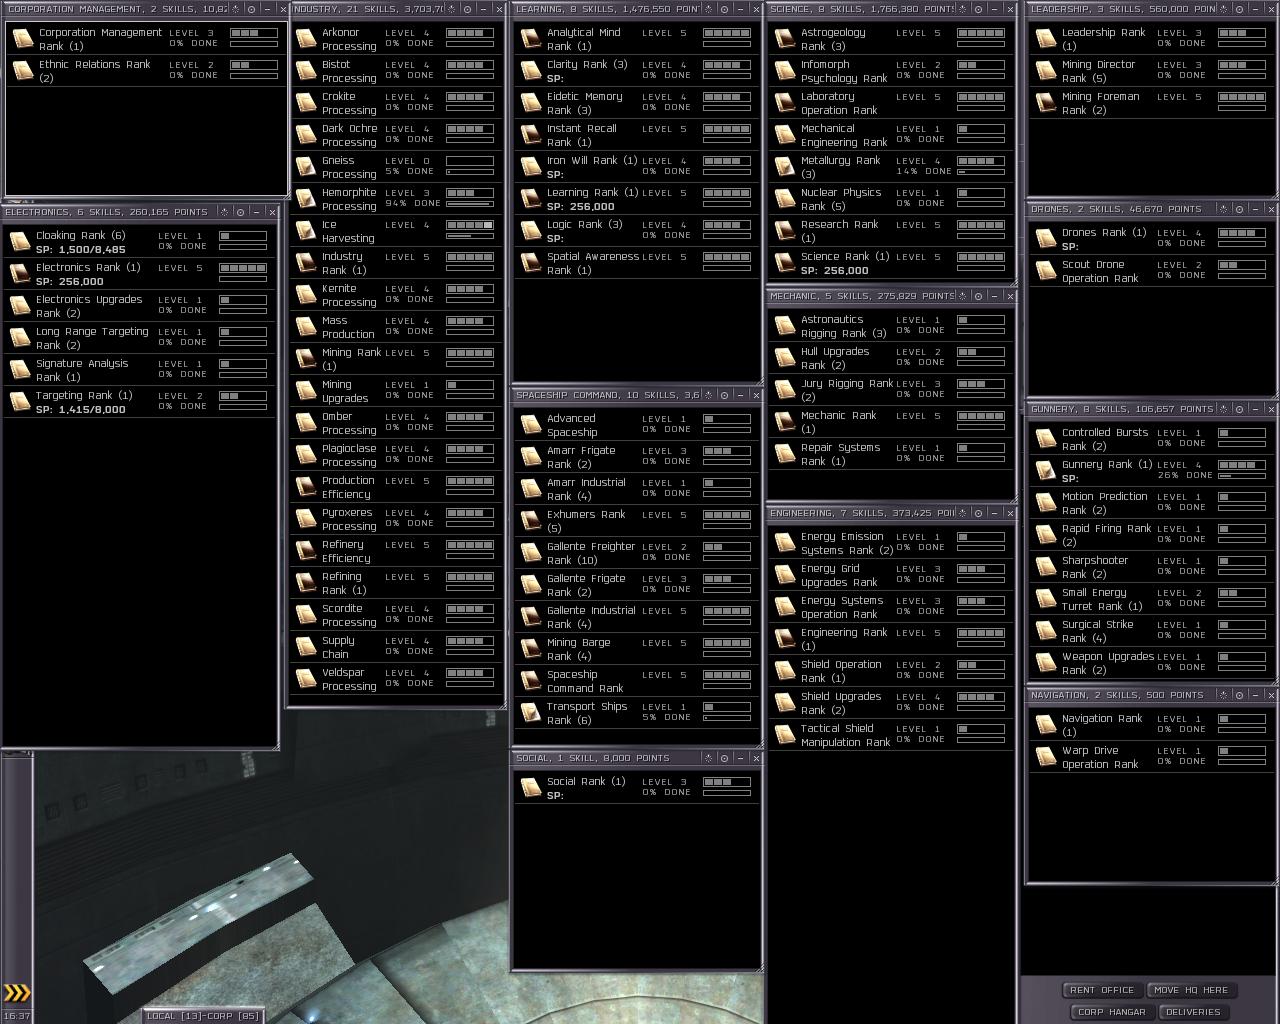Select the Astrogeology skill book icon
The width and height of the screenshot is (1280, 1024).
click(x=785, y=39)
